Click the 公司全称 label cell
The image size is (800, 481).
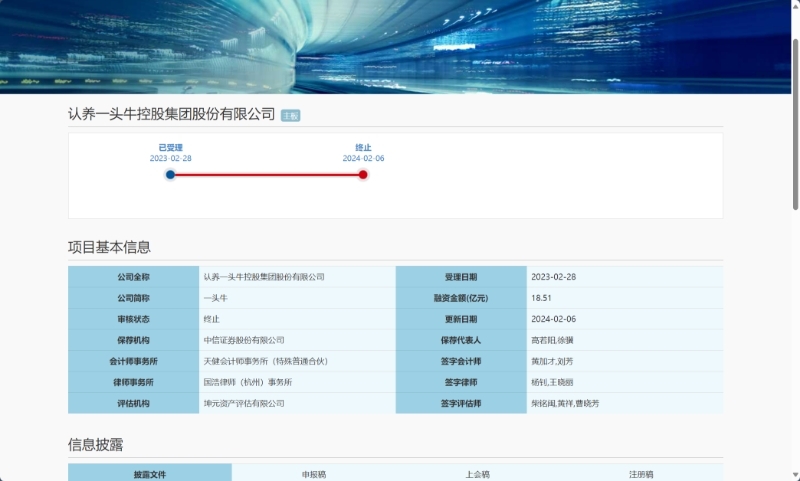pos(133,277)
